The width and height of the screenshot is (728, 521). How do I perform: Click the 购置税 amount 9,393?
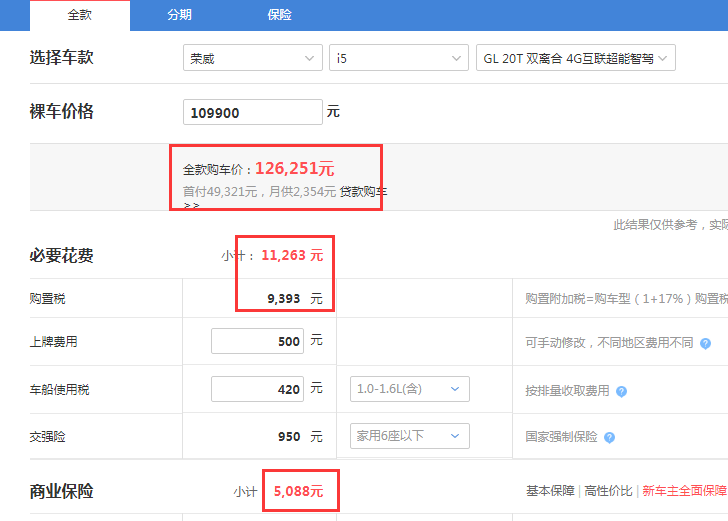284,299
